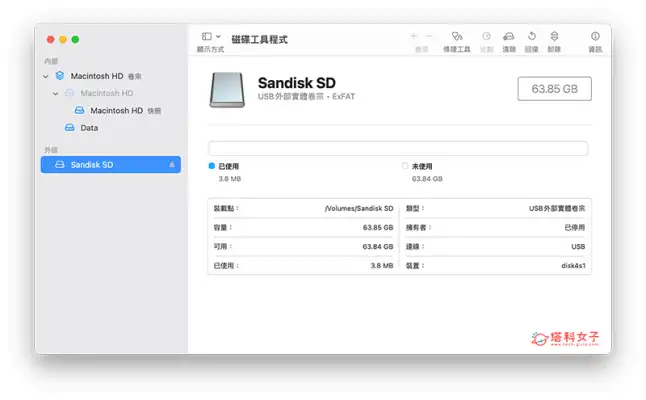The height and width of the screenshot is (400, 646).
Task: Select the Erase disk tool
Action: click(509, 37)
